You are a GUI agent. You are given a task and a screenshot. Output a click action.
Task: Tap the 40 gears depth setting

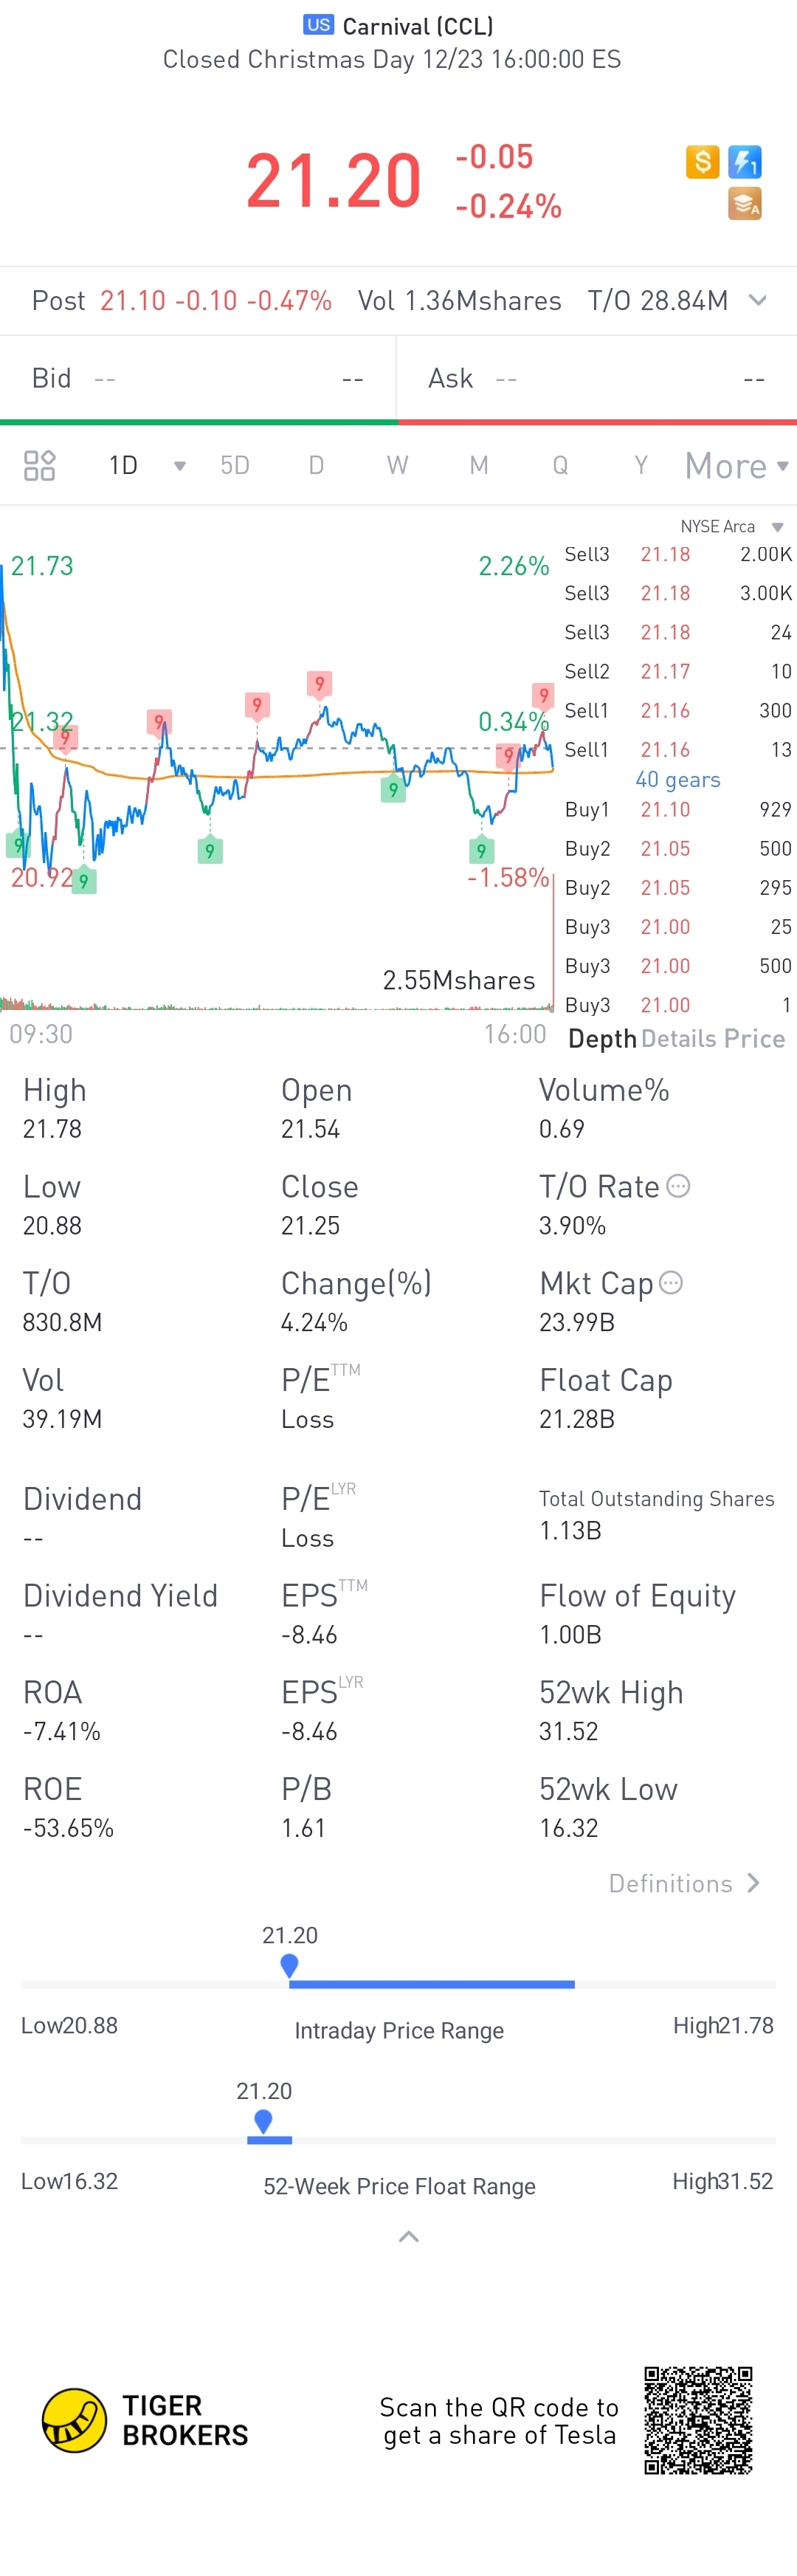[678, 780]
